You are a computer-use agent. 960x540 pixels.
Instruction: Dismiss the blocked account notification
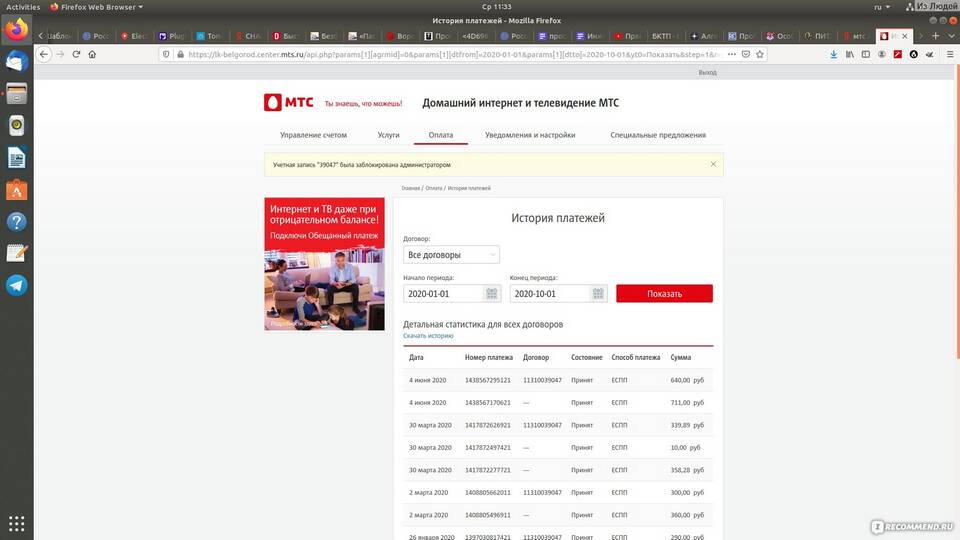pos(713,164)
